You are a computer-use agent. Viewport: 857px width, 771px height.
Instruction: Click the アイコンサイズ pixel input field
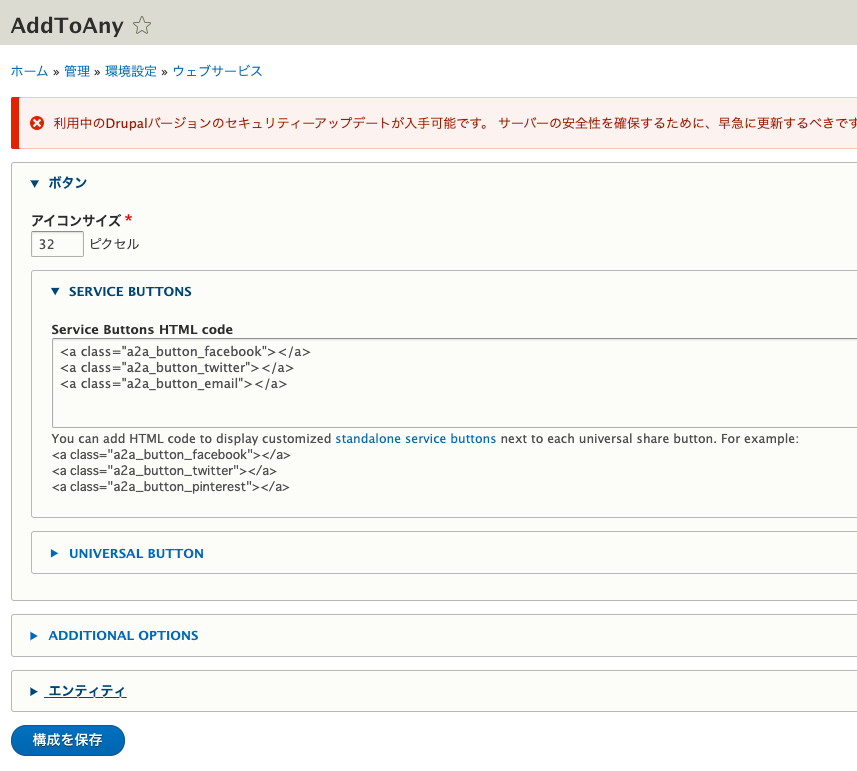coord(57,244)
